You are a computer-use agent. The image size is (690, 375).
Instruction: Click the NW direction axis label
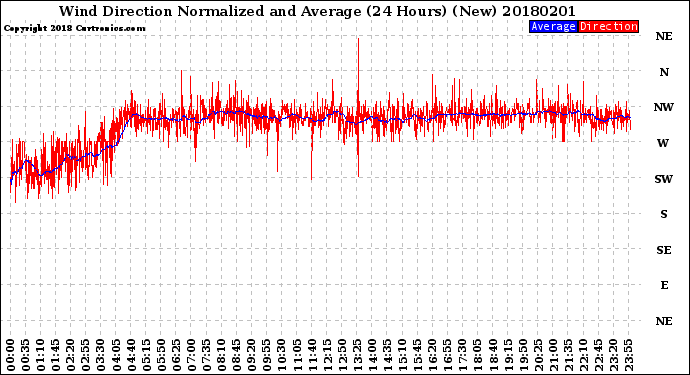[x=664, y=107]
